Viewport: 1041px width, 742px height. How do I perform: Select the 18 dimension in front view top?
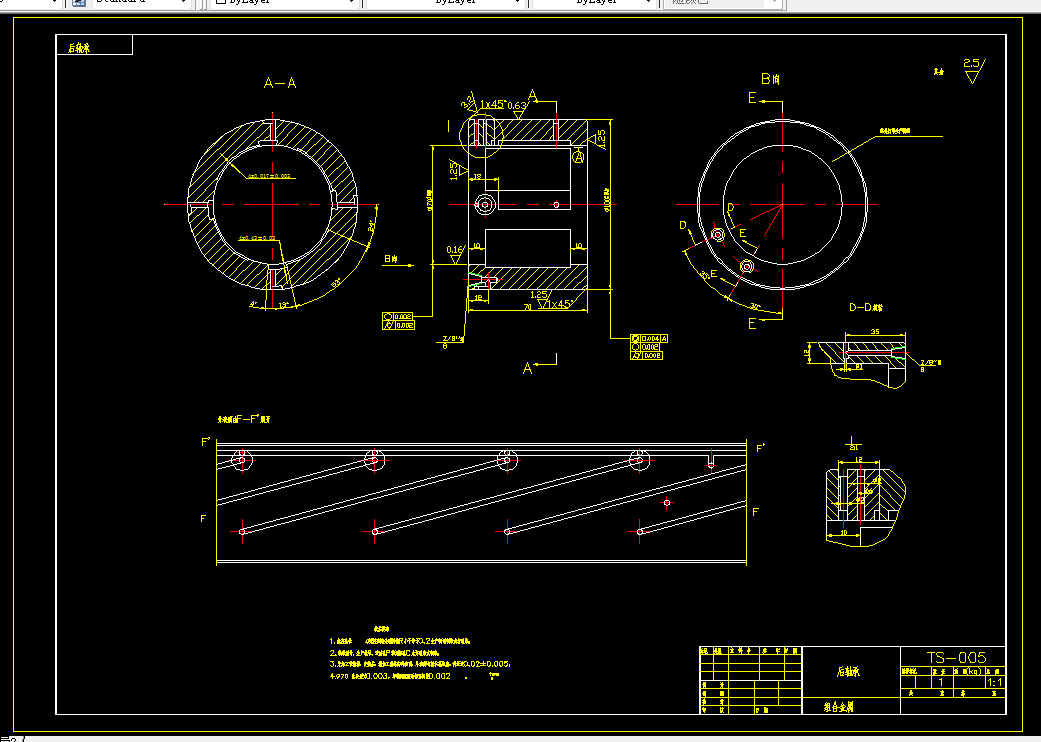pos(477,177)
